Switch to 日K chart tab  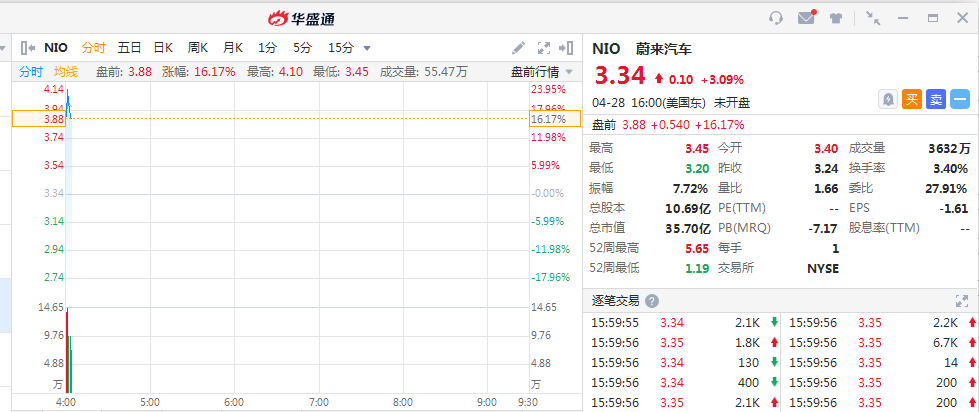pos(163,48)
